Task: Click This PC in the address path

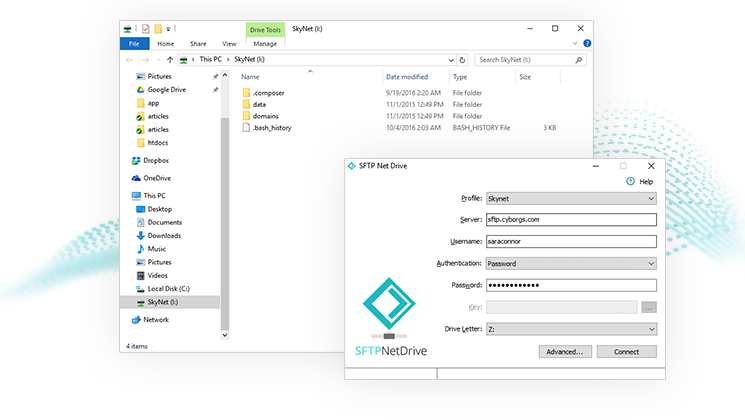Action: tap(210, 59)
